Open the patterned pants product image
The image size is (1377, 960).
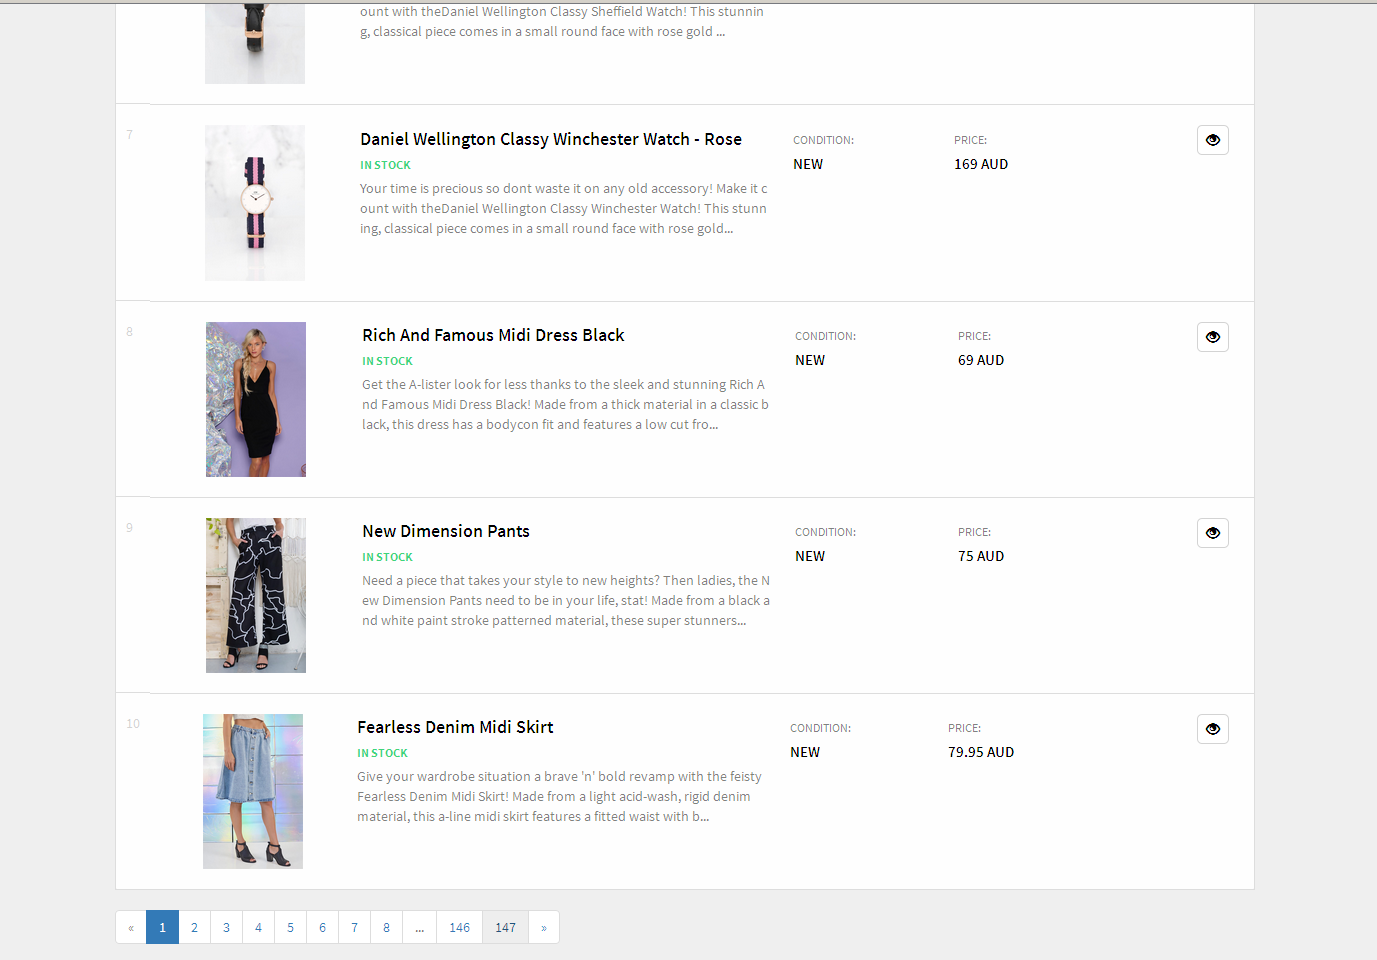pyautogui.click(x=256, y=595)
